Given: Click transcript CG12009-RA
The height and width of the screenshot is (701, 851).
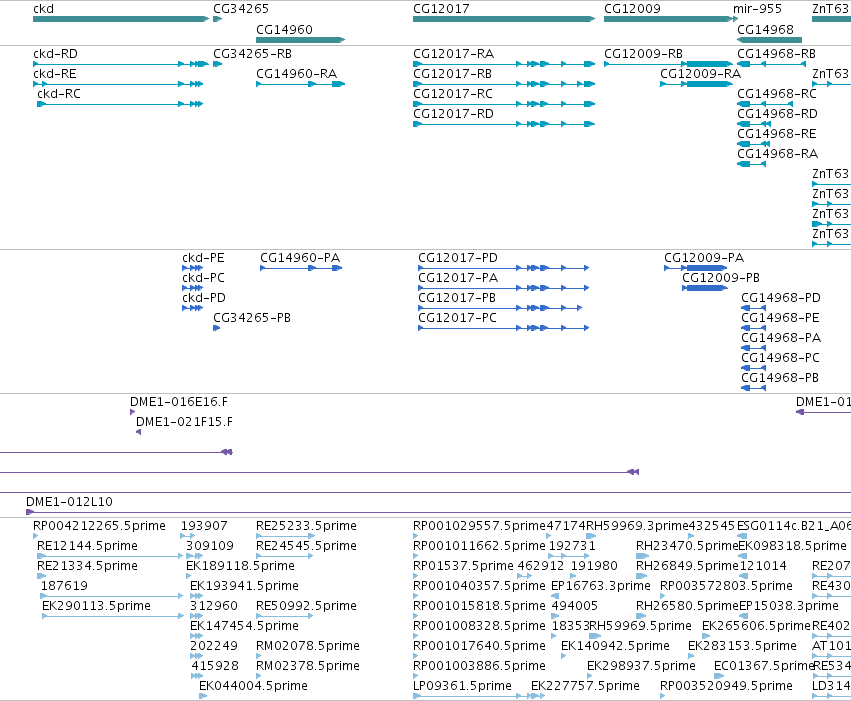Looking at the screenshot, I should (700, 74).
